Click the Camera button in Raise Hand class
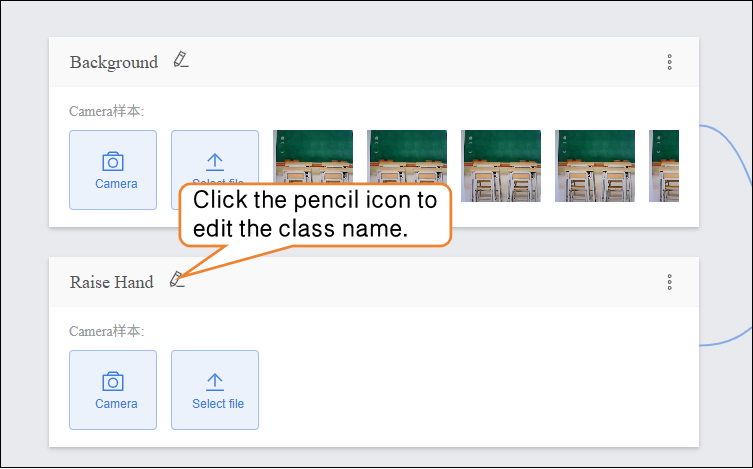753x469 pixels. point(113,390)
